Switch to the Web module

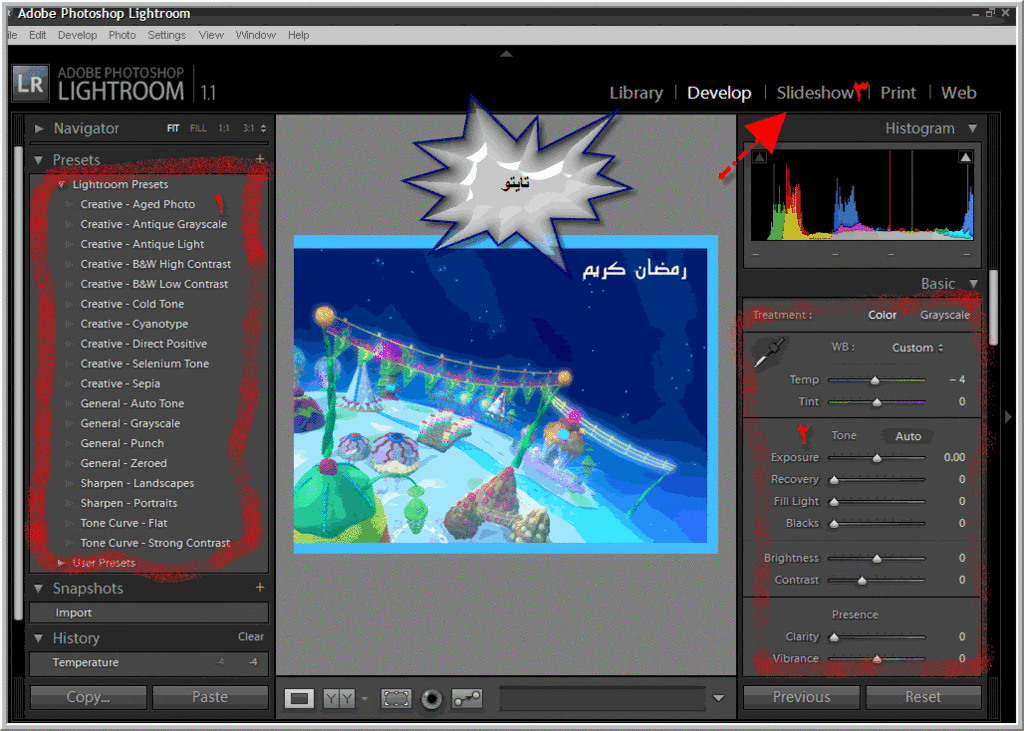pyautogui.click(x=958, y=93)
